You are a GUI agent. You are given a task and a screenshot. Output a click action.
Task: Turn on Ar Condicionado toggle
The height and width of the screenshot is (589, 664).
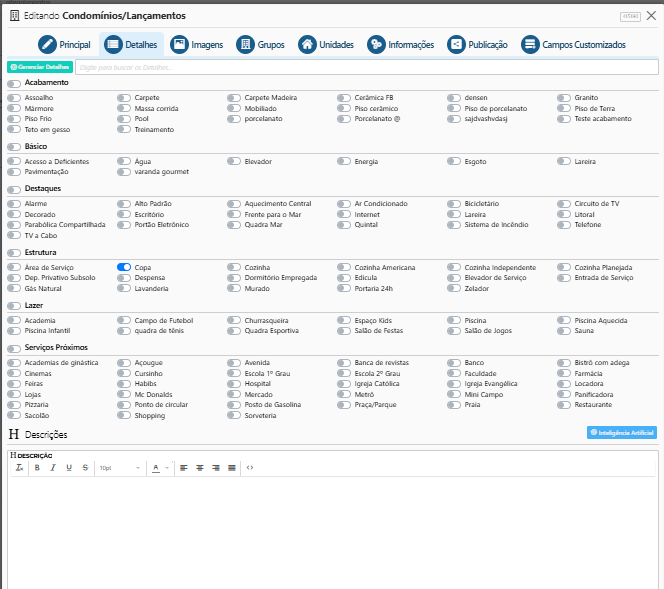point(344,204)
